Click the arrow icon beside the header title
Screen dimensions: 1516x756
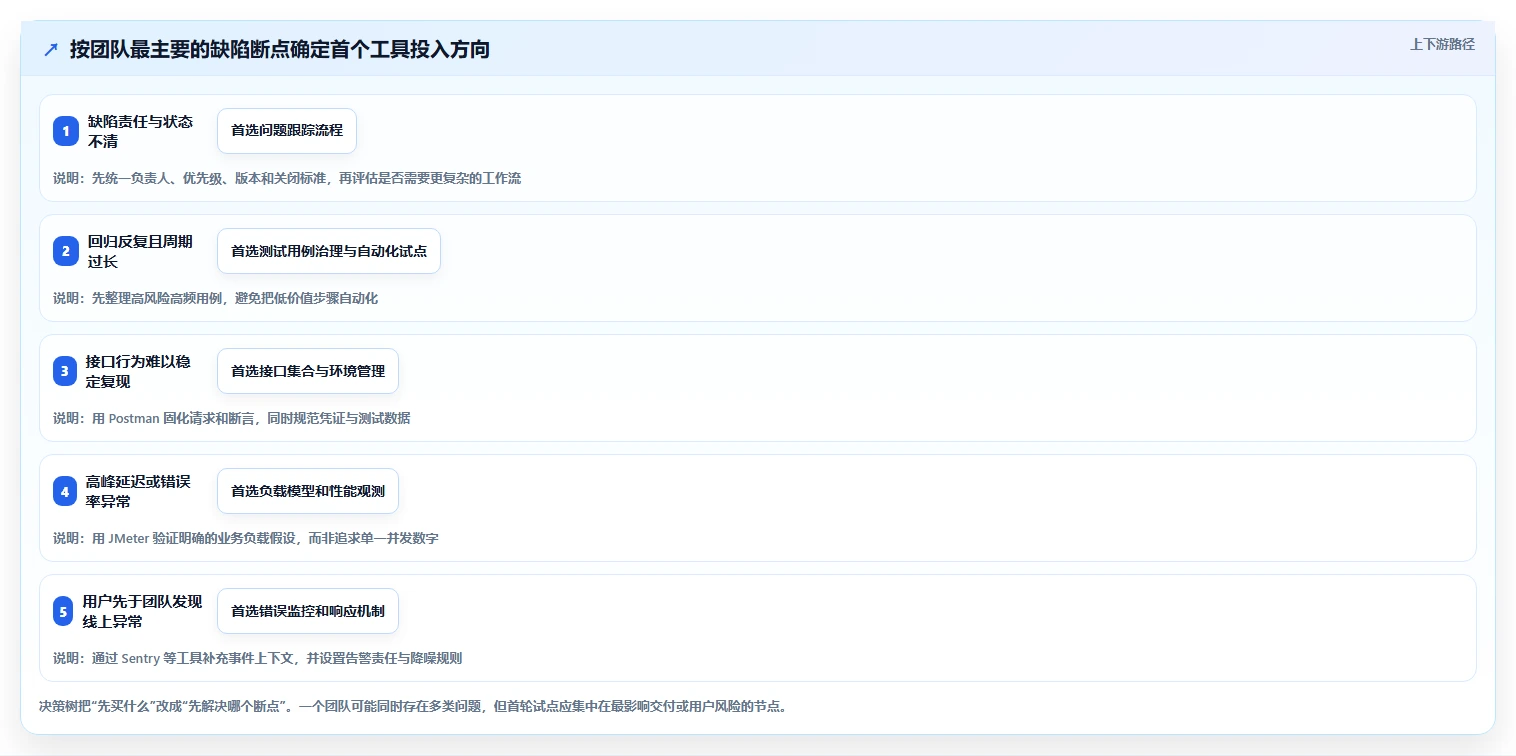tap(51, 50)
